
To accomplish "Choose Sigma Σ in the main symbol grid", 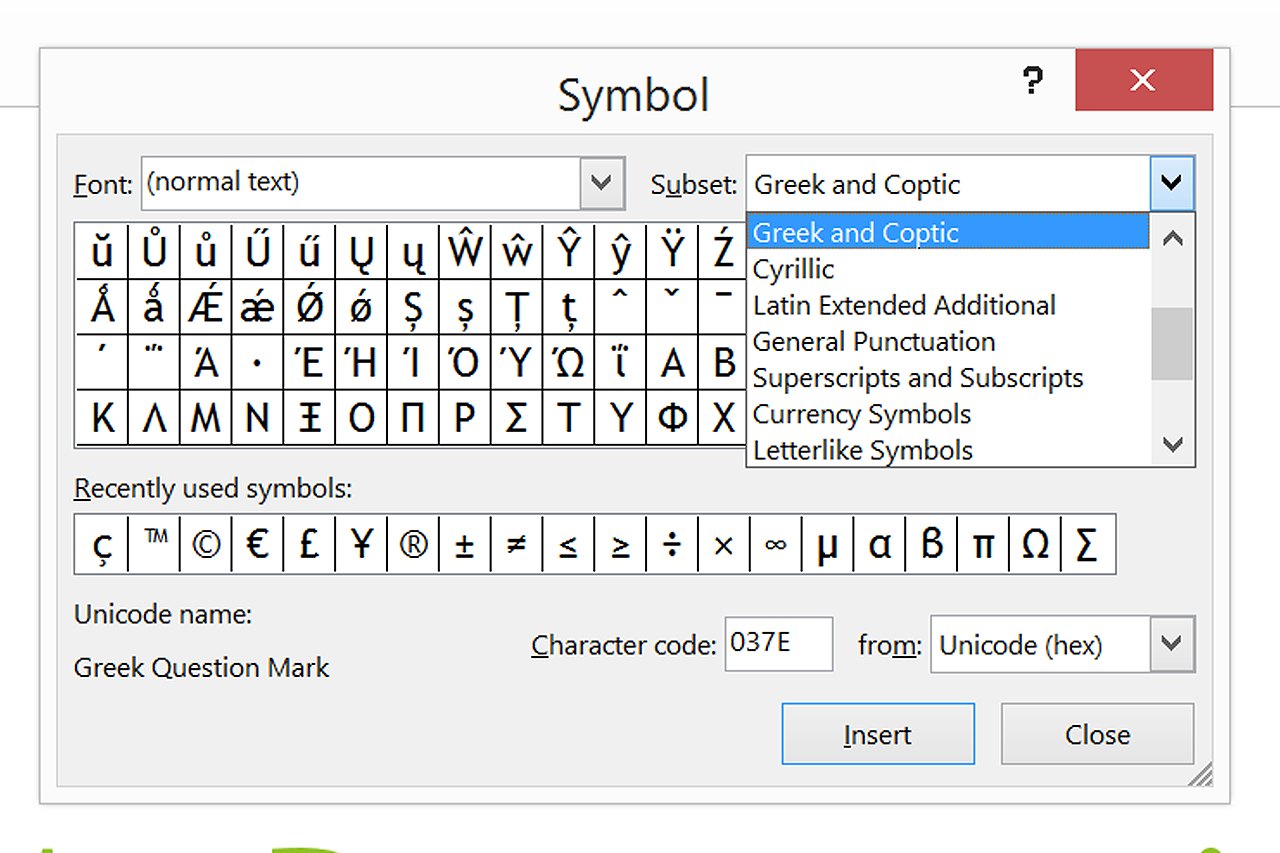I will point(517,417).
